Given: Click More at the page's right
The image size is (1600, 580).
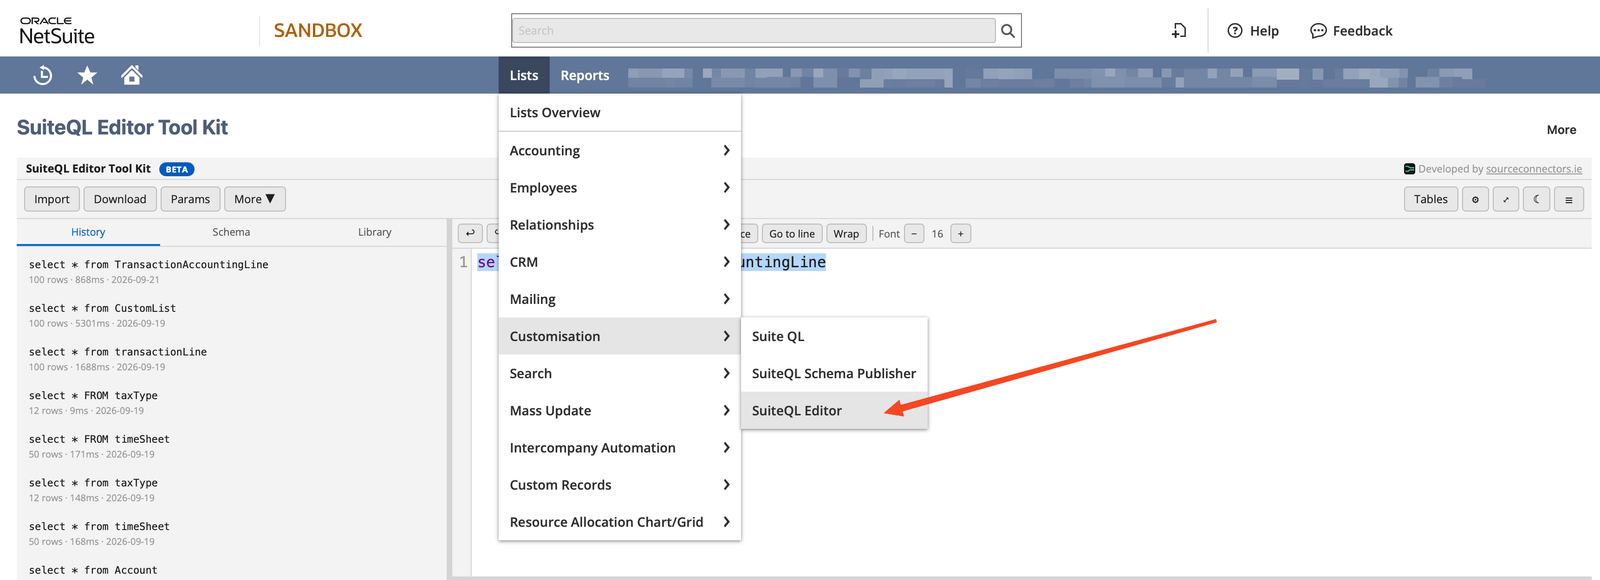Looking at the screenshot, I should 1561,130.
